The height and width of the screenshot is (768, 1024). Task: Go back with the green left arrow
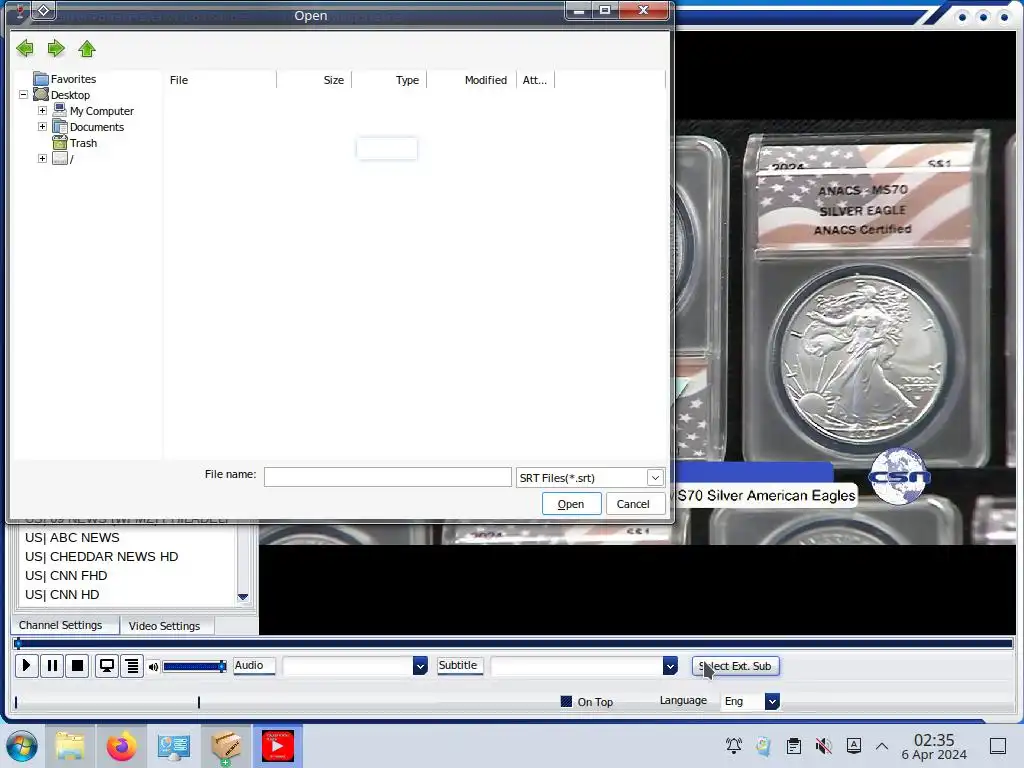25,48
